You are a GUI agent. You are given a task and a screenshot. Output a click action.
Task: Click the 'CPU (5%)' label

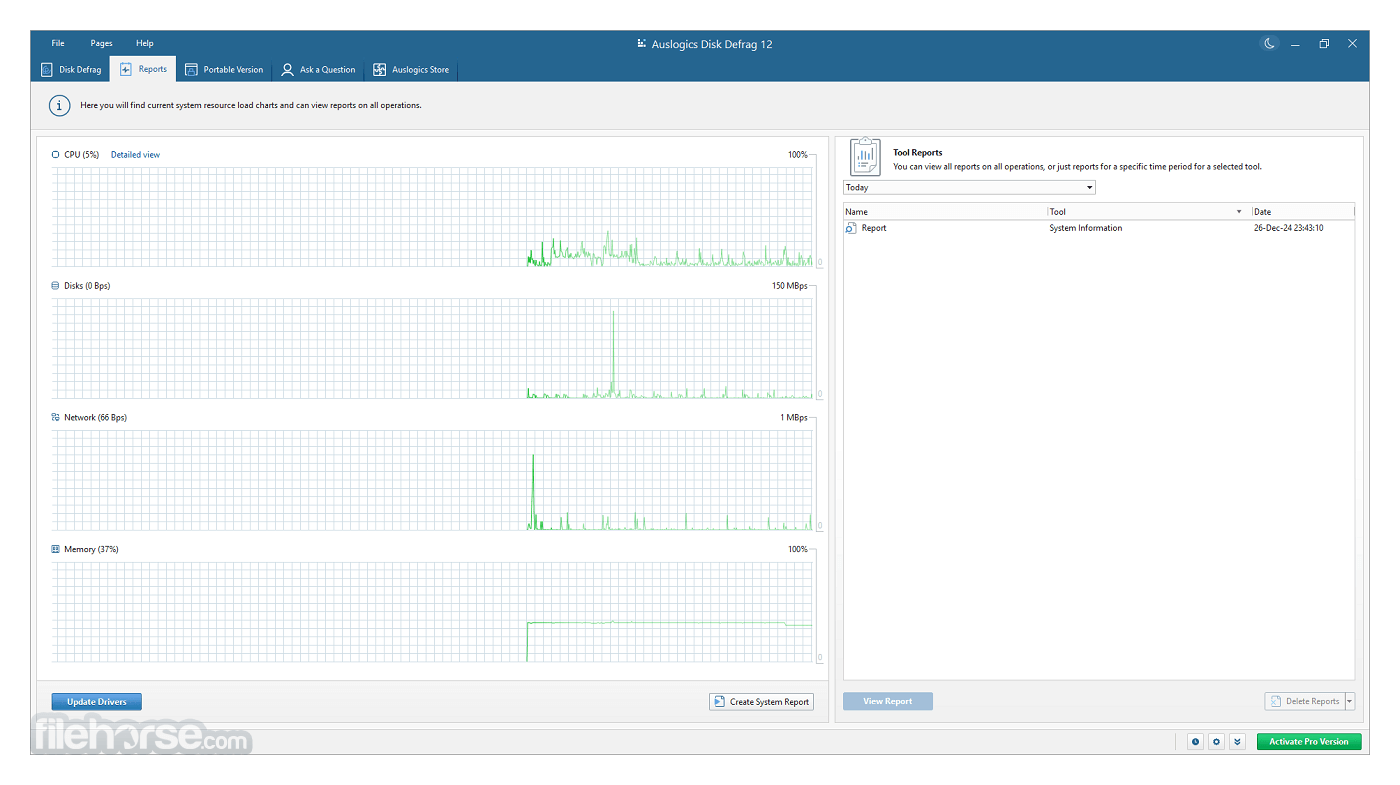click(x=82, y=155)
